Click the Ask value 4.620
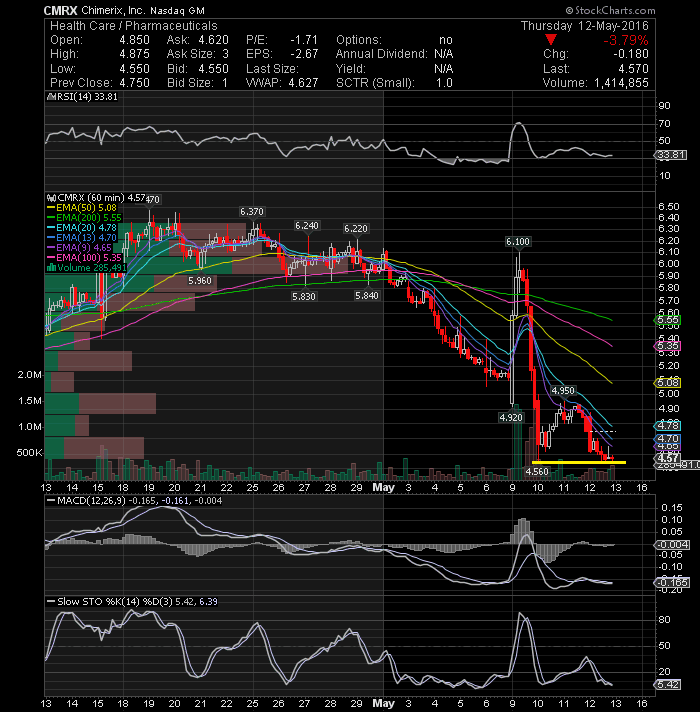Screen dimensions: 700x712 tap(213, 40)
